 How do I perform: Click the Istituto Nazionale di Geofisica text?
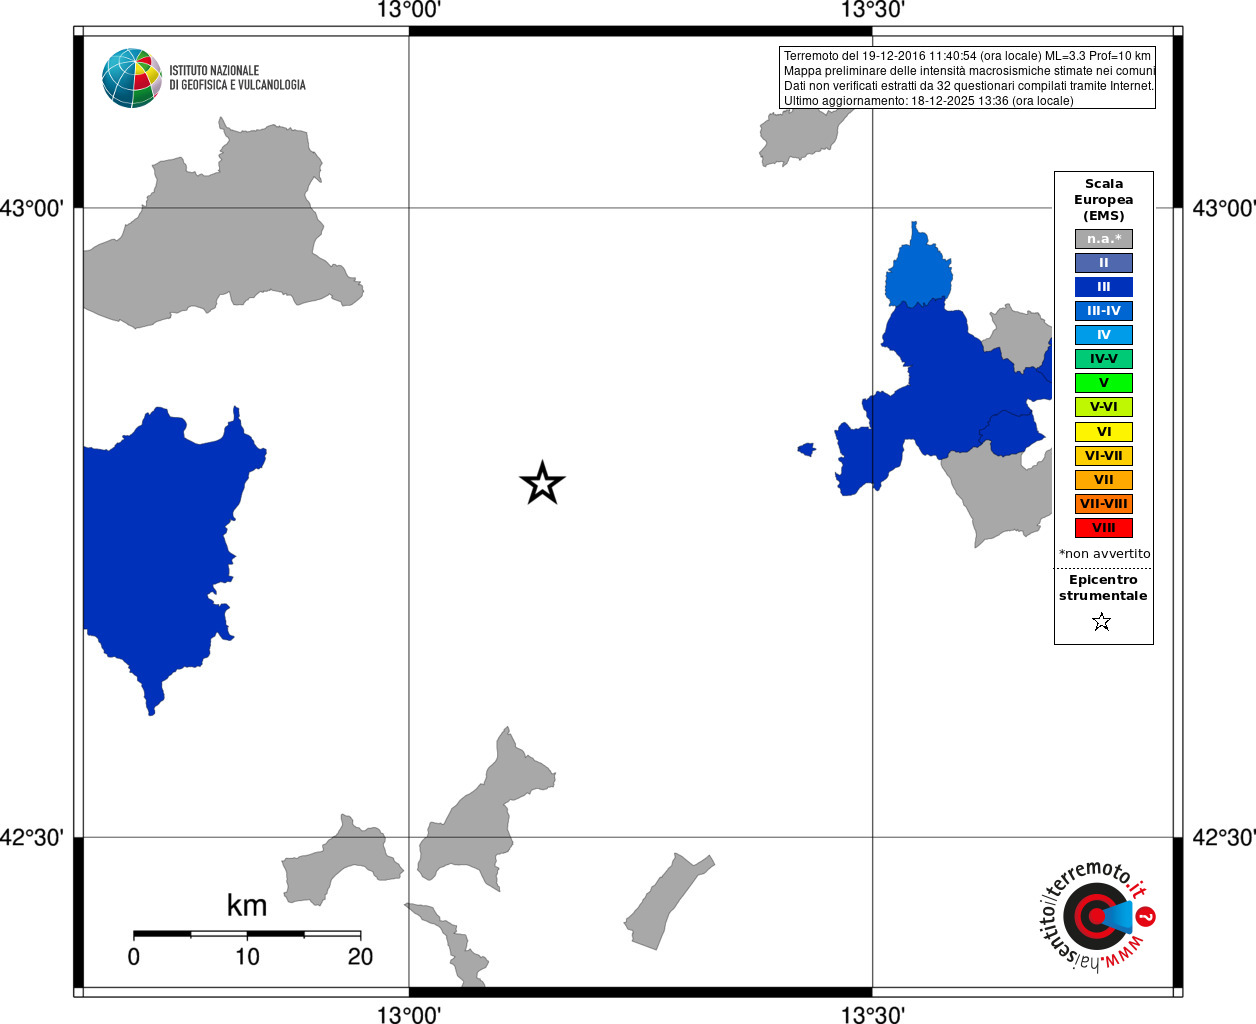[x=237, y=78]
